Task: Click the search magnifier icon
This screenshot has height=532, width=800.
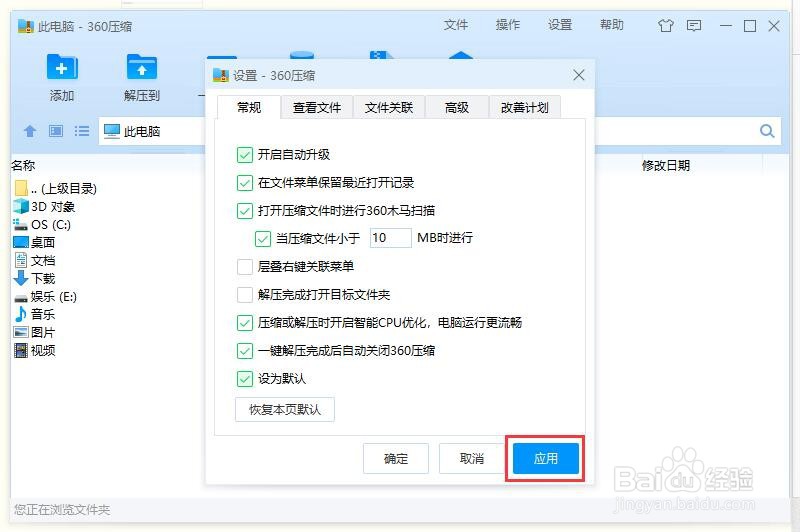Action: coord(767,132)
